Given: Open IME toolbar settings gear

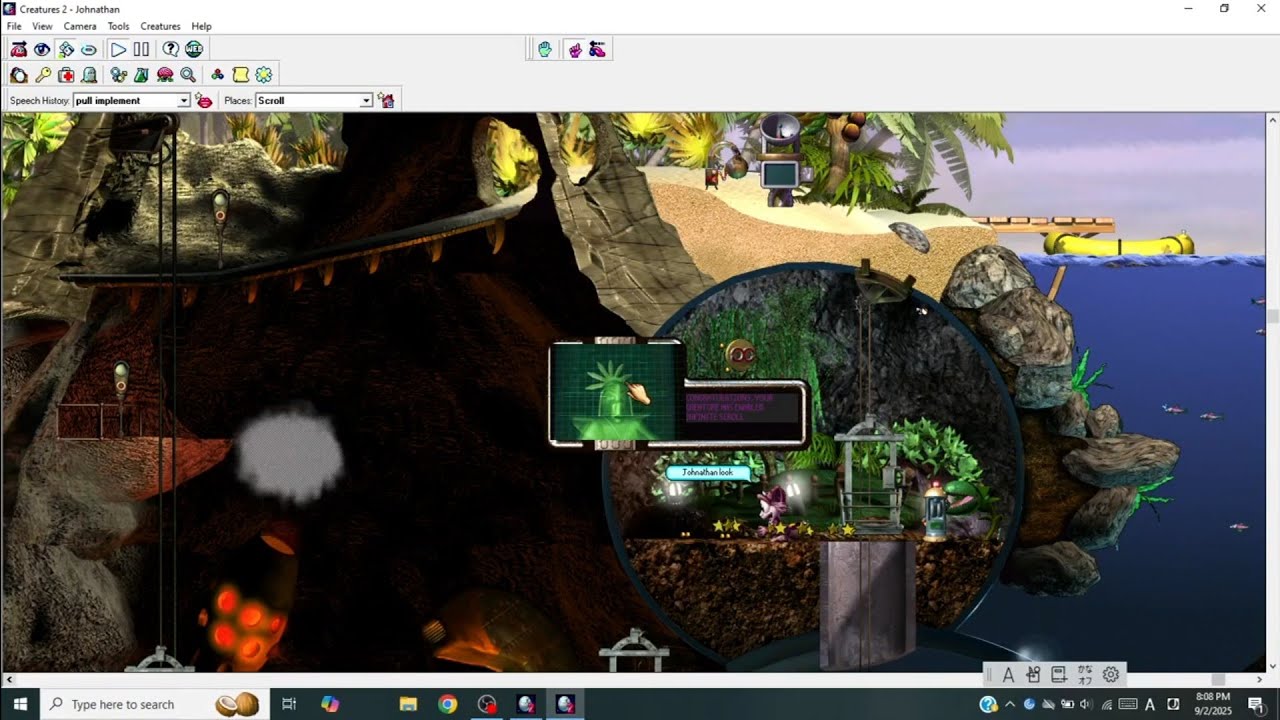Looking at the screenshot, I should 1110,675.
